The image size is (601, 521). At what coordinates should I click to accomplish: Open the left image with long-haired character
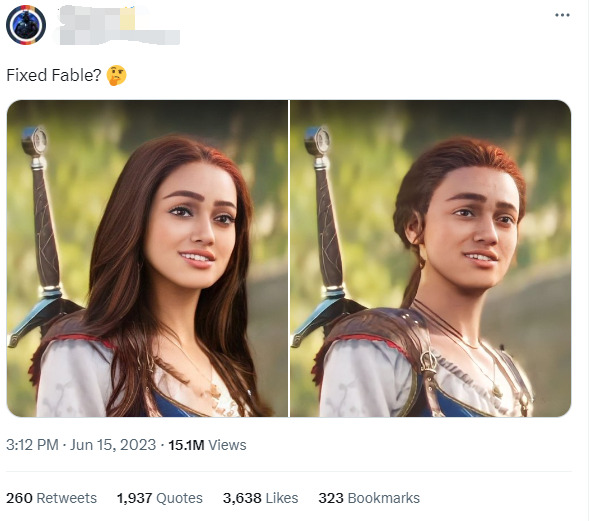(x=147, y=258)
